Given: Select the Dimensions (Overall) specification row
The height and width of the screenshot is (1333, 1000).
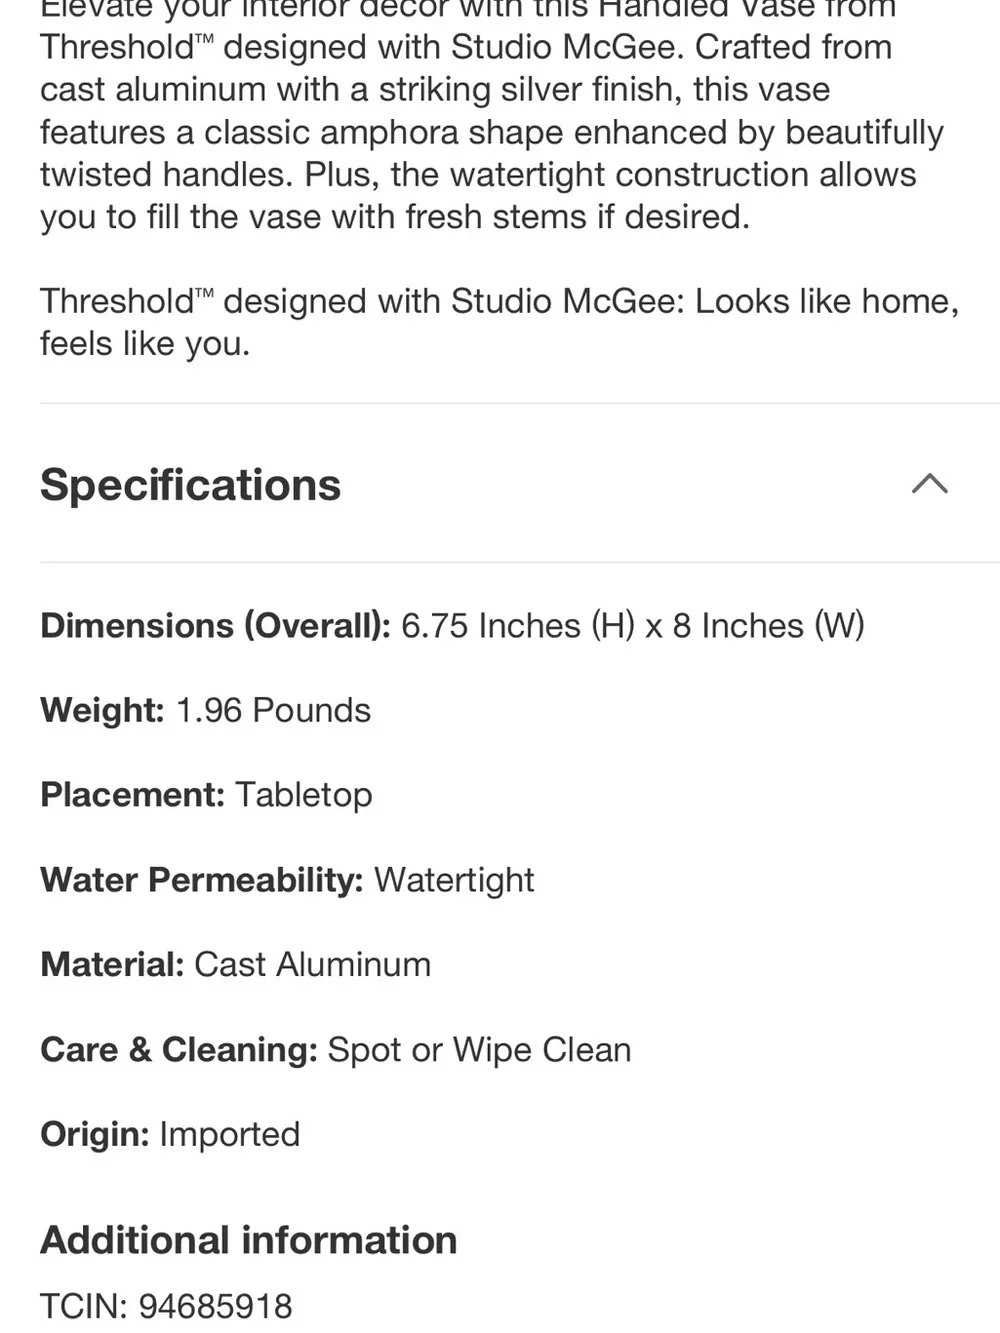Looking at the screenshot, I should click(452, 626).
